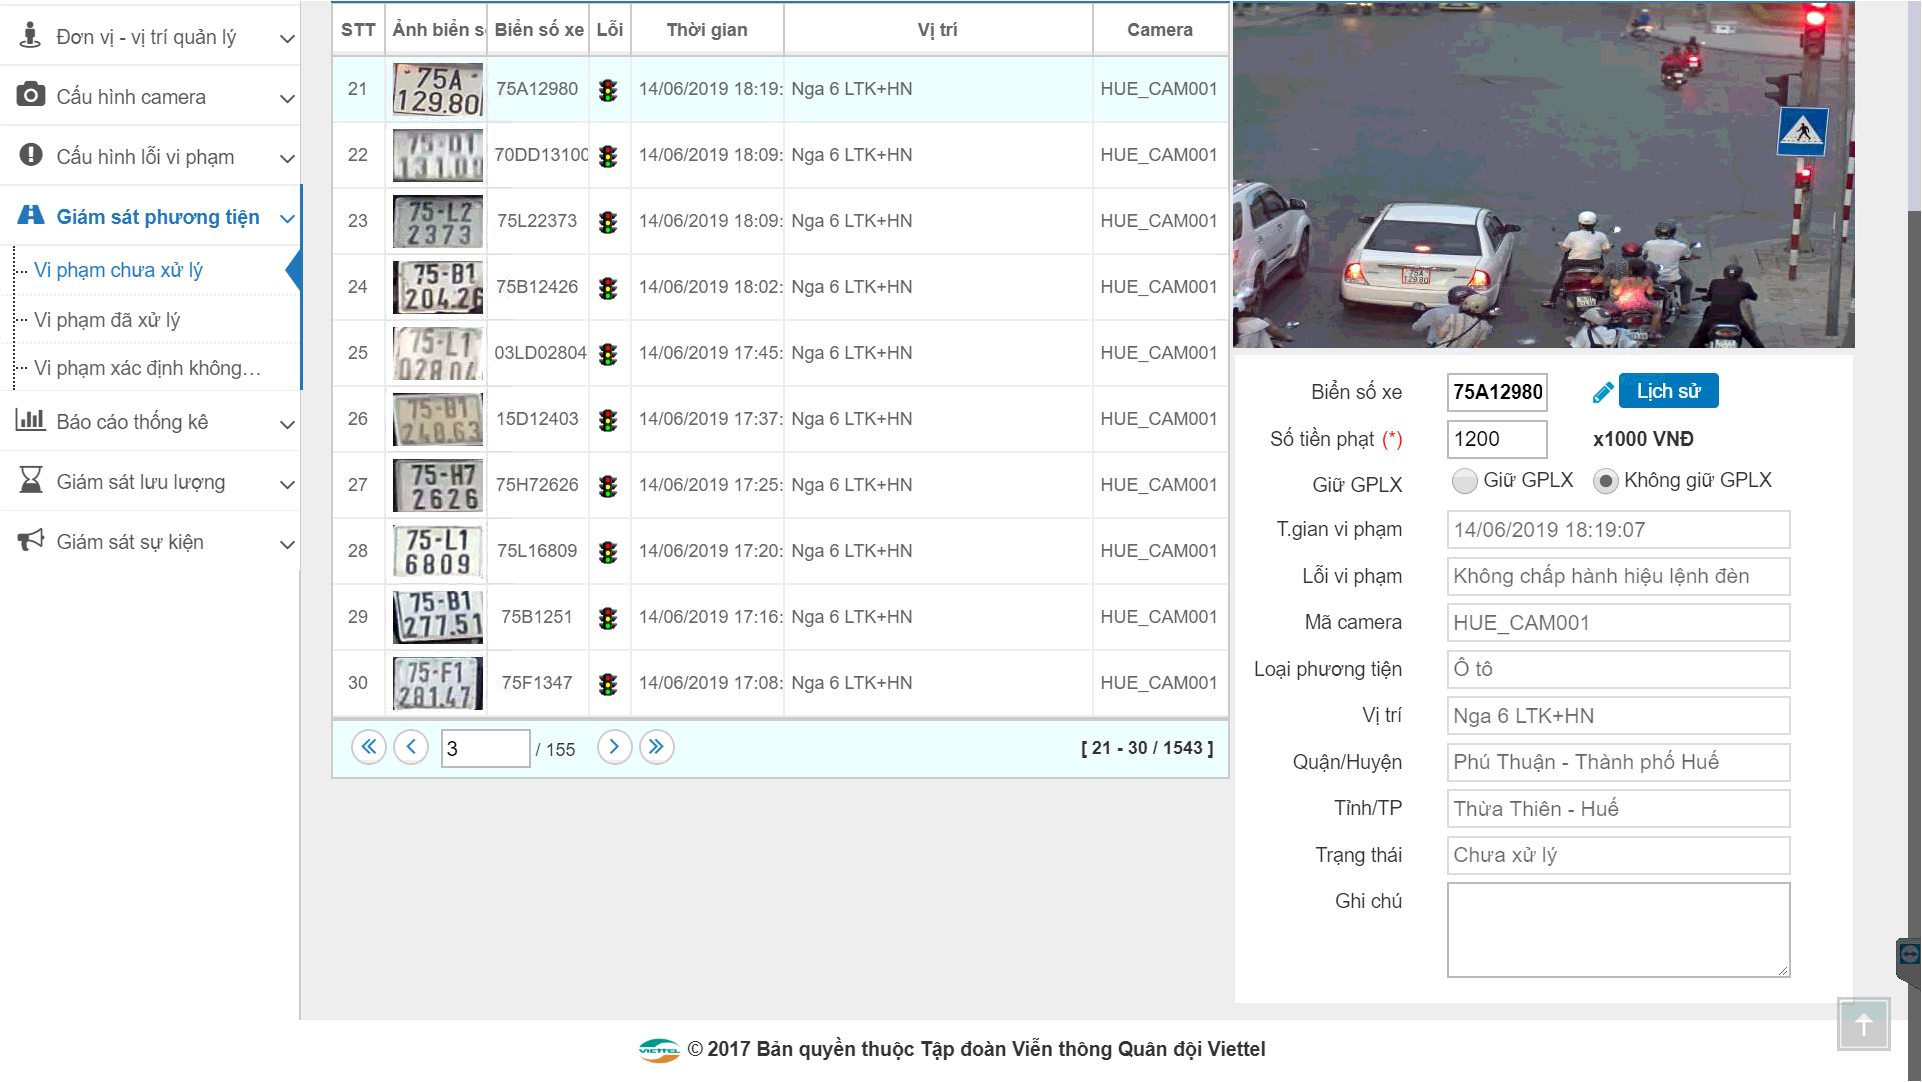Click the Lịch sử button

pyautogui.click(x=1667, y=391)
